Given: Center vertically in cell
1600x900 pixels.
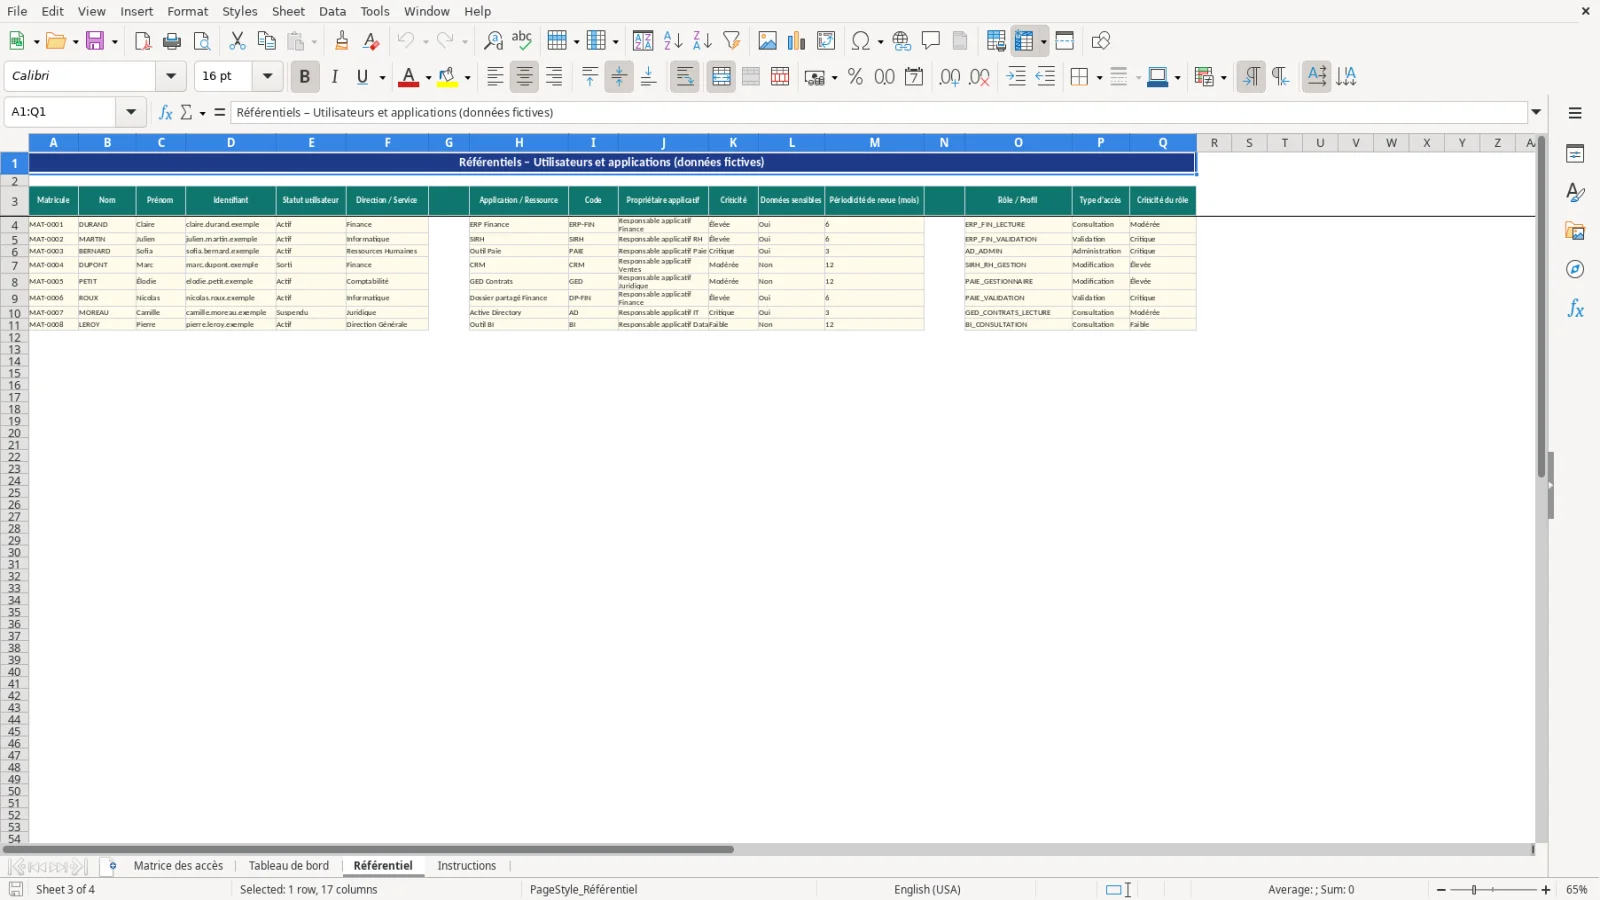Looking at the screenshot, I should click(619, 77).
